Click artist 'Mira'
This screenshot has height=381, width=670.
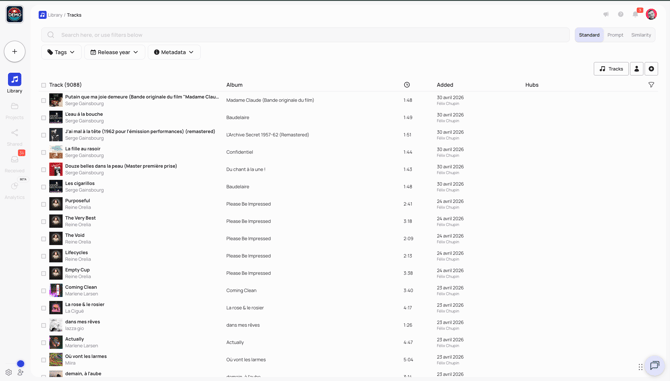[x=70, y=363]
